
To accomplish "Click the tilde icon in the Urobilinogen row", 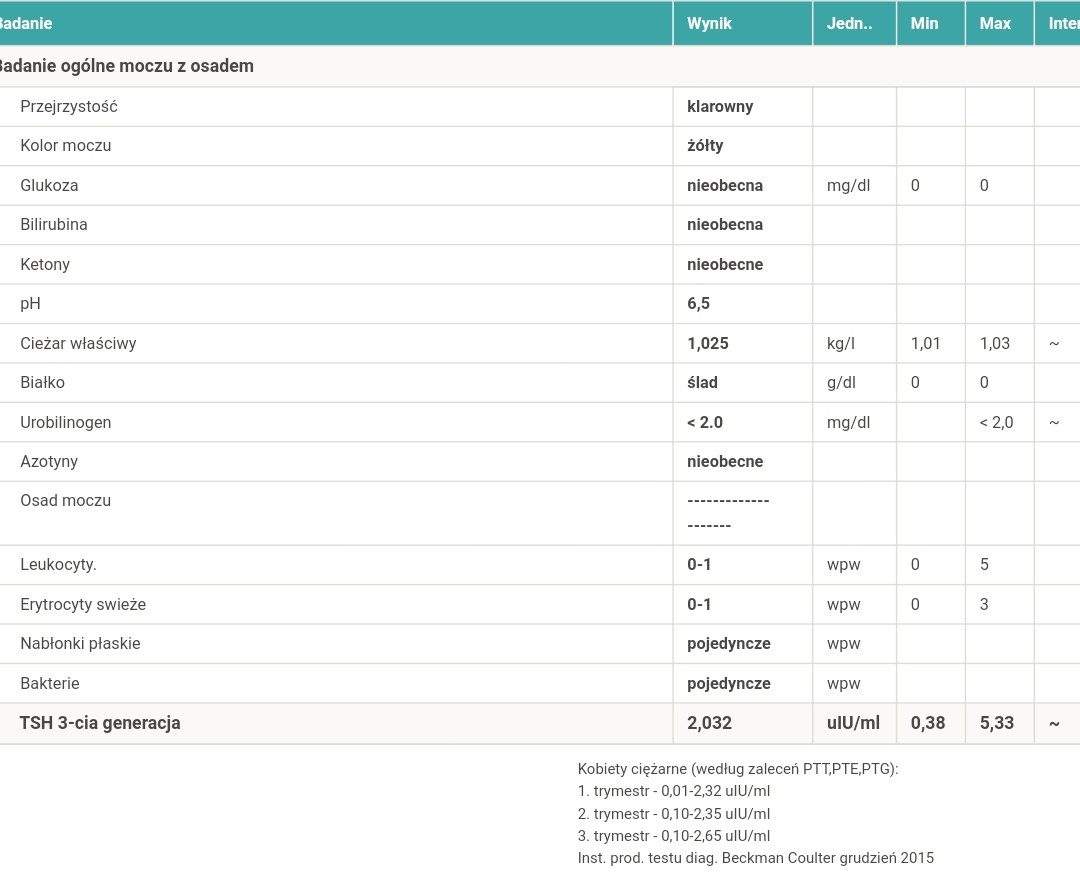I will tap(1054, 422).
